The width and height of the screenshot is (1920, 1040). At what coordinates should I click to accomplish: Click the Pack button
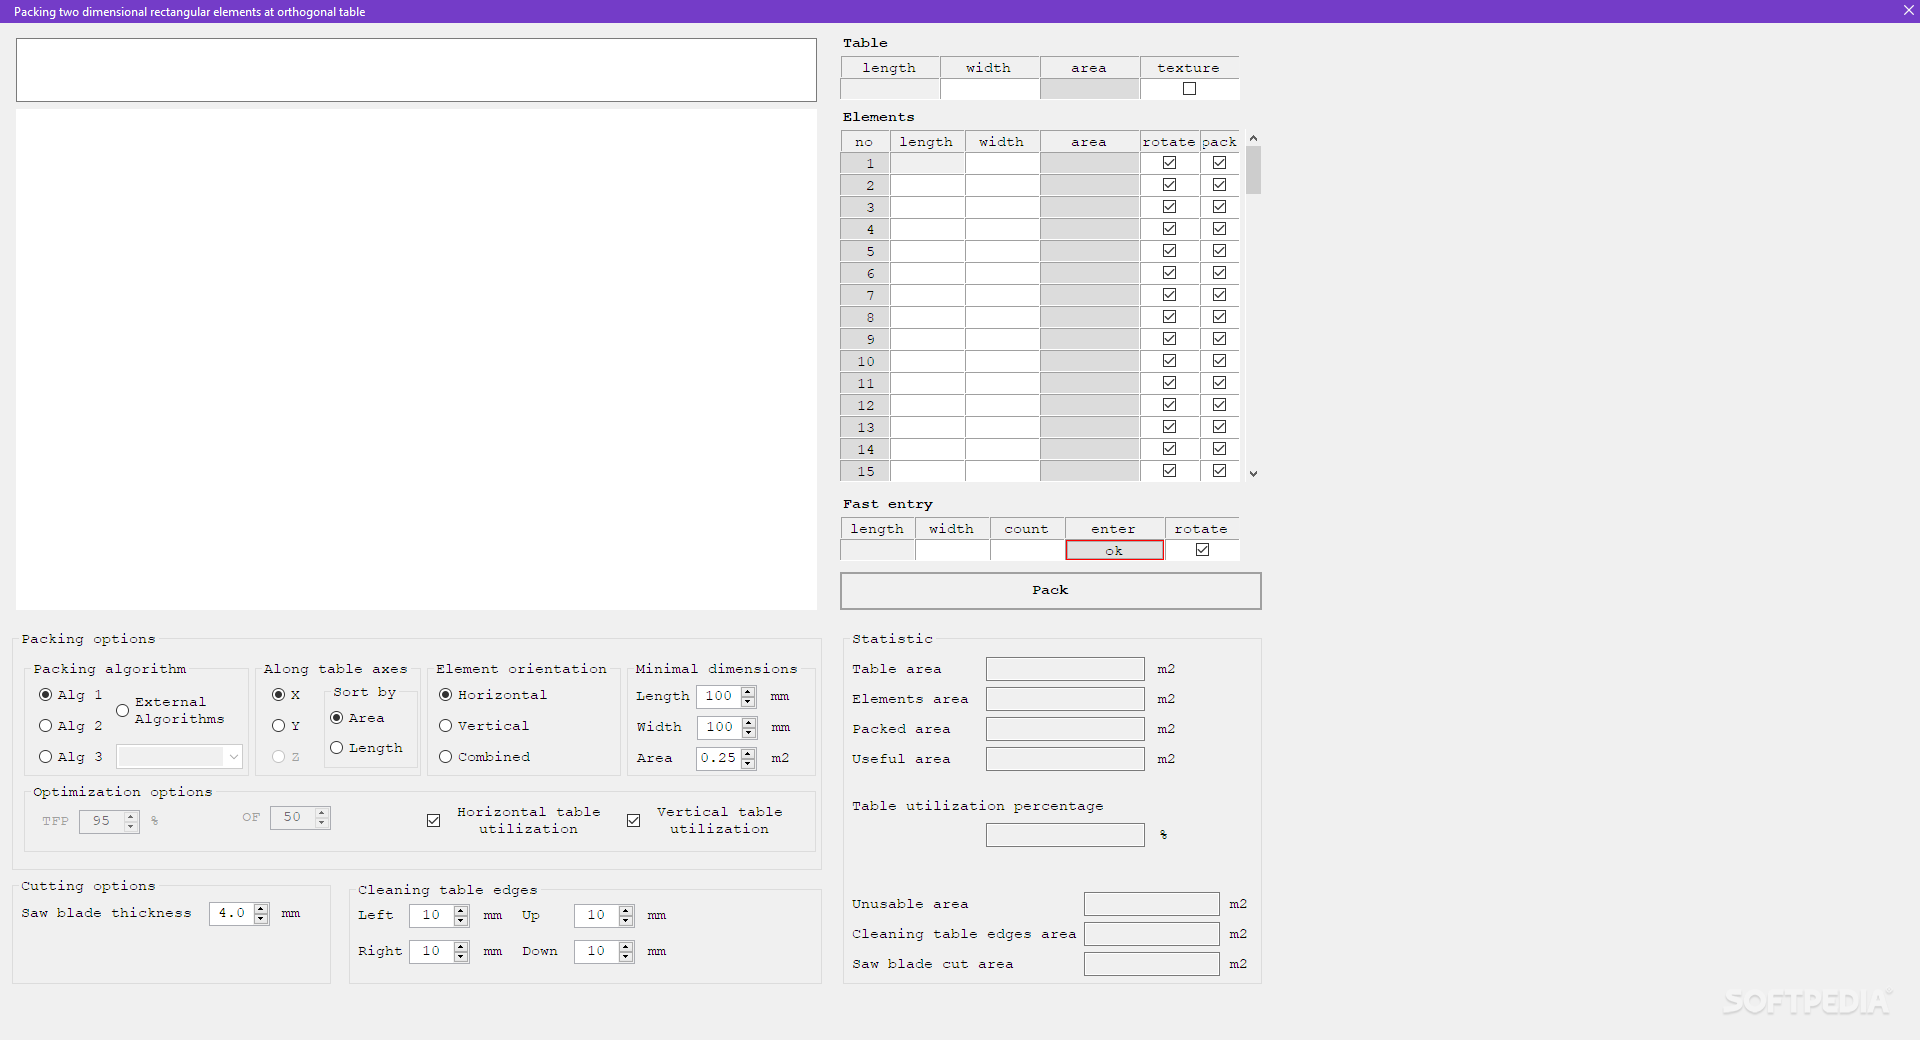pyautogui.click(x=1050, y=590)
